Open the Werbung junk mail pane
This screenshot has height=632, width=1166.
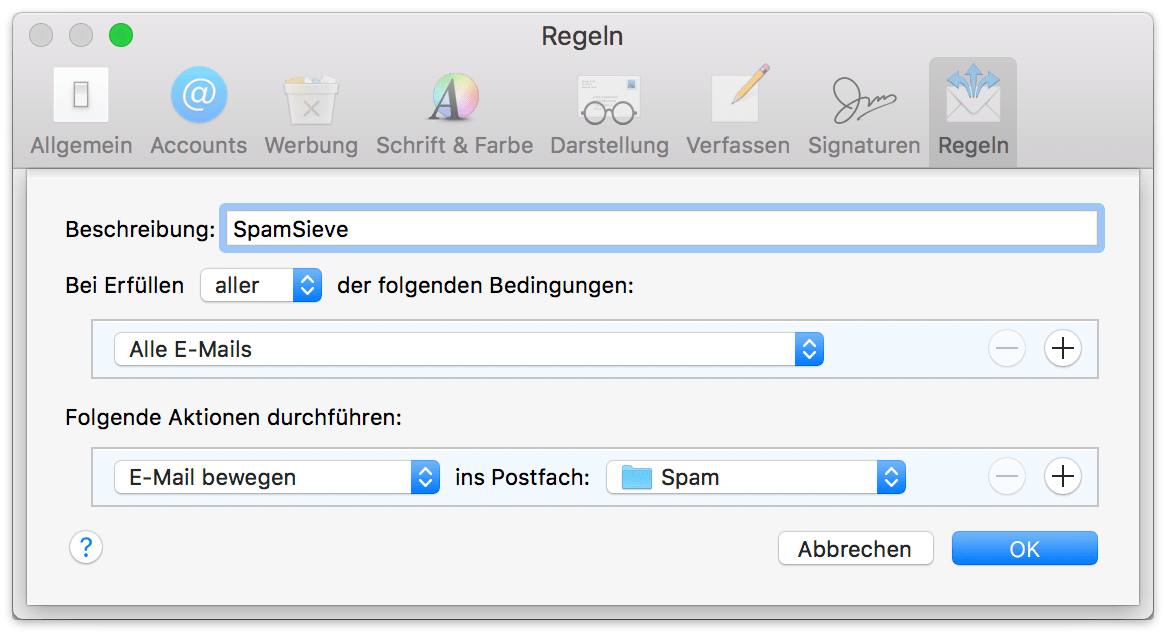point(311,112)
